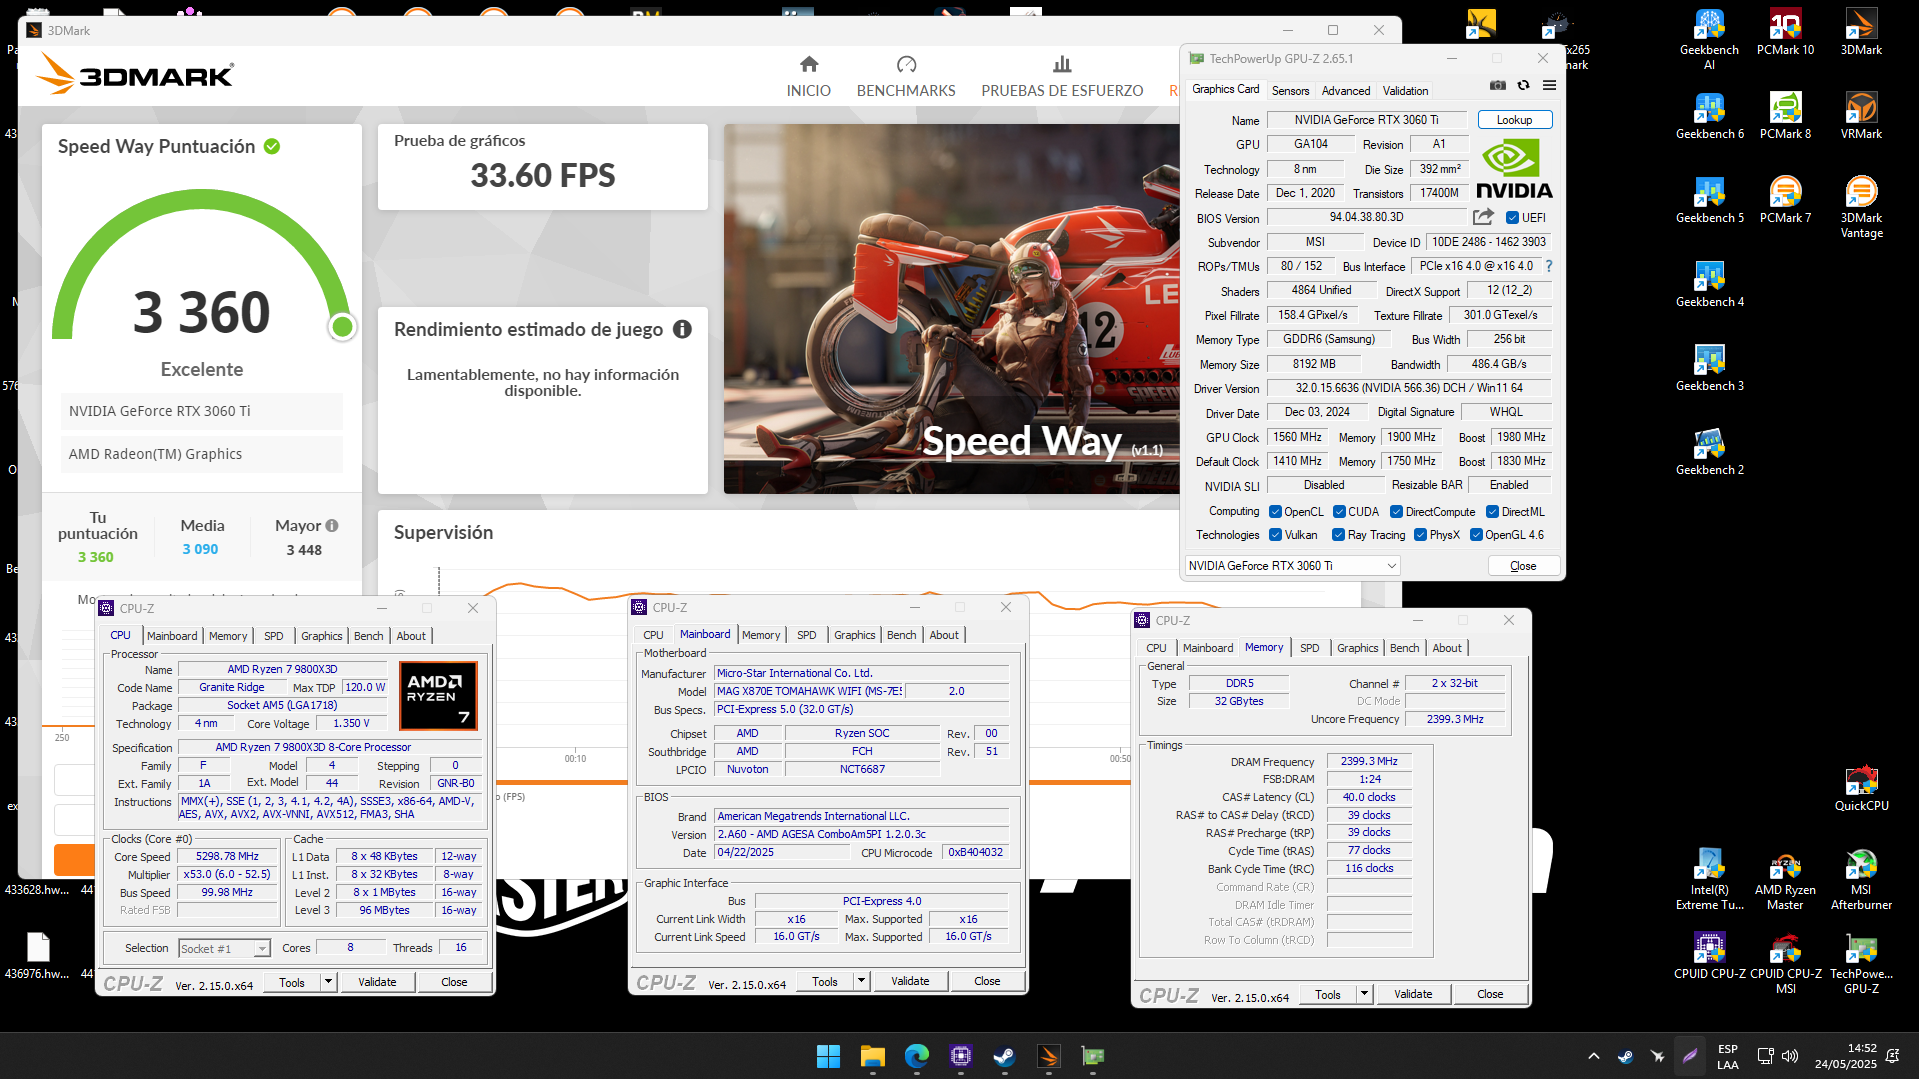Image resolution: width=1919 pixels, height=1079 pixels.
Task: Open VRMark desktop shortcut
Action: (x=1861, y=115)
